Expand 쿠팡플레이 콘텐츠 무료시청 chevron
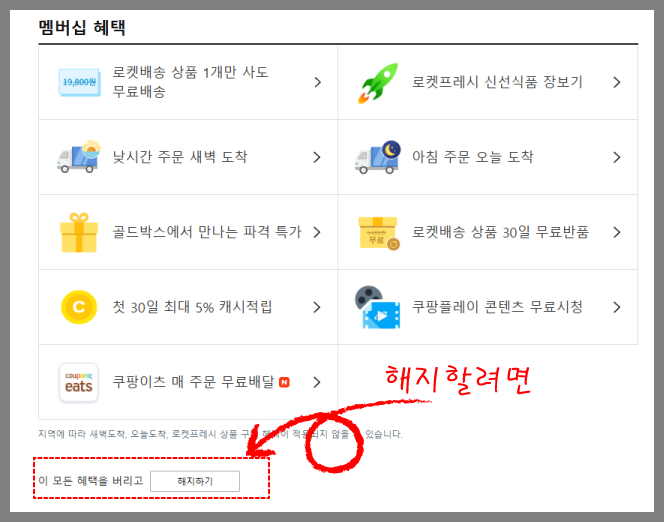This screenshot has height=522, width=664. [617, 307]
